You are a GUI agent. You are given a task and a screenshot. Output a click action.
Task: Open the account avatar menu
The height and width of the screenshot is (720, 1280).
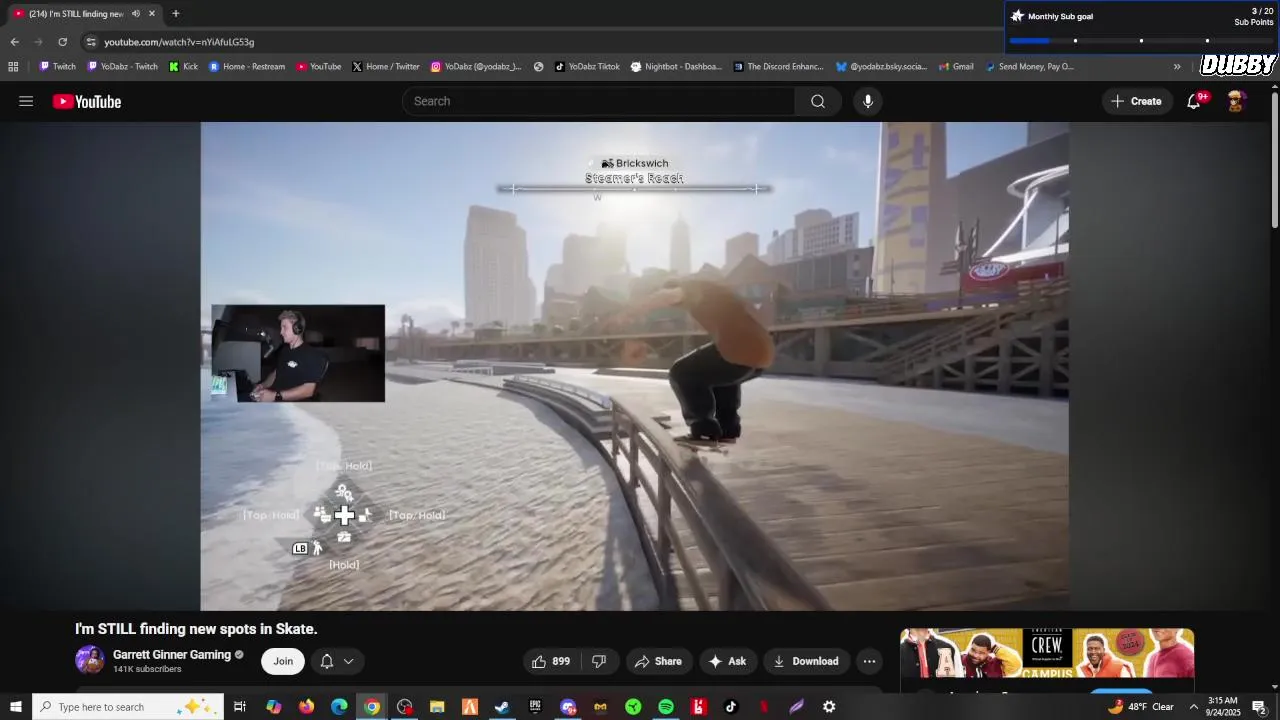tap(1236, 101)
